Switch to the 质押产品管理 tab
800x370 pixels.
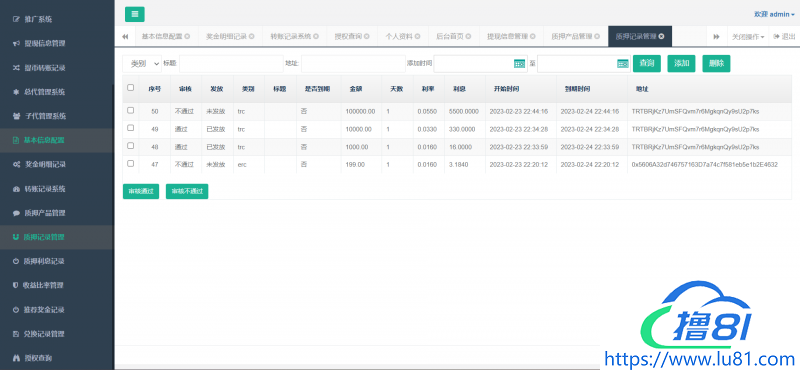[576, 37]
